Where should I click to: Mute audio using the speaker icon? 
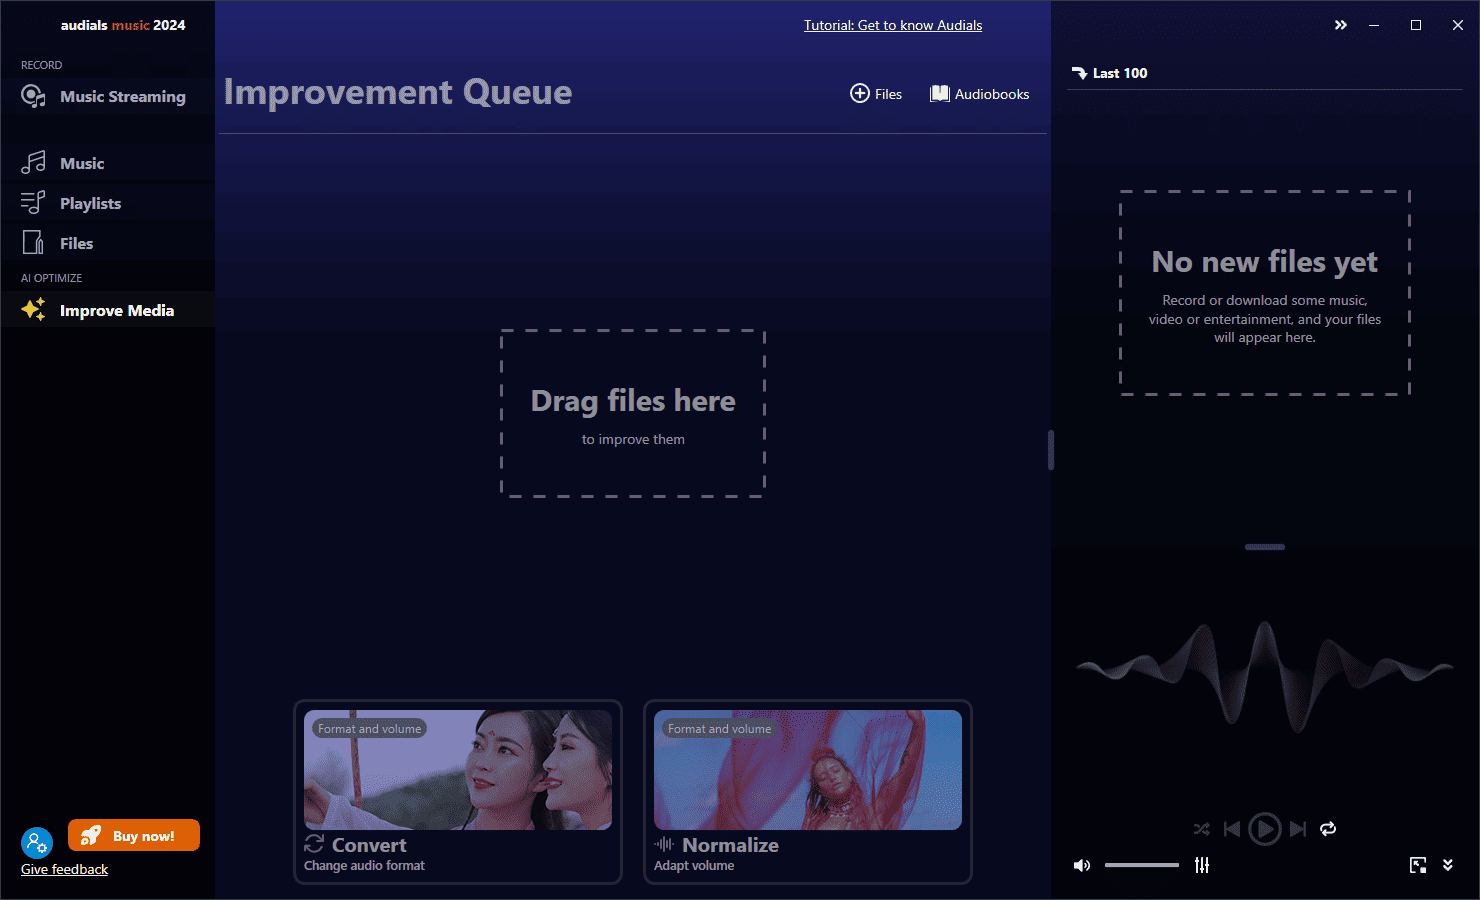[1081, 865]
